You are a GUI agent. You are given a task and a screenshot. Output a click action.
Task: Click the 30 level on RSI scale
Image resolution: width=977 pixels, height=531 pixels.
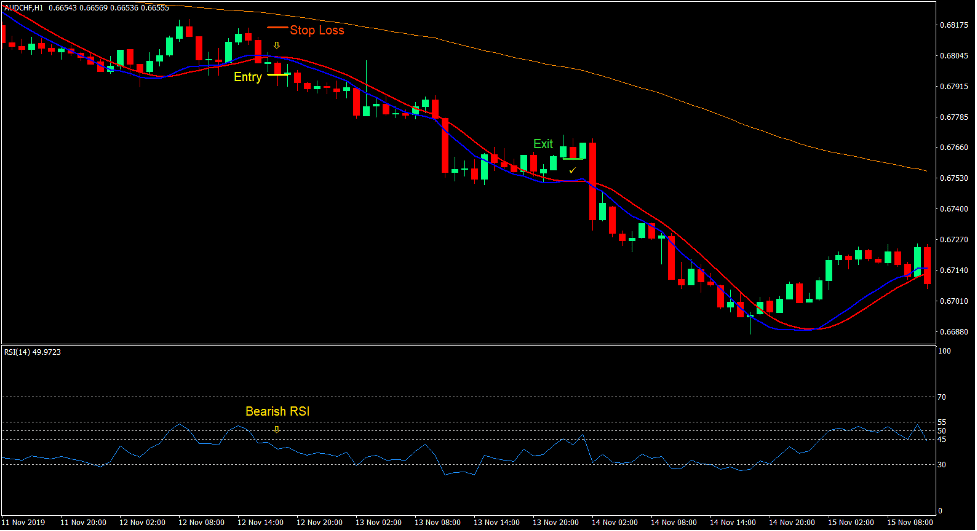(943, 465)
